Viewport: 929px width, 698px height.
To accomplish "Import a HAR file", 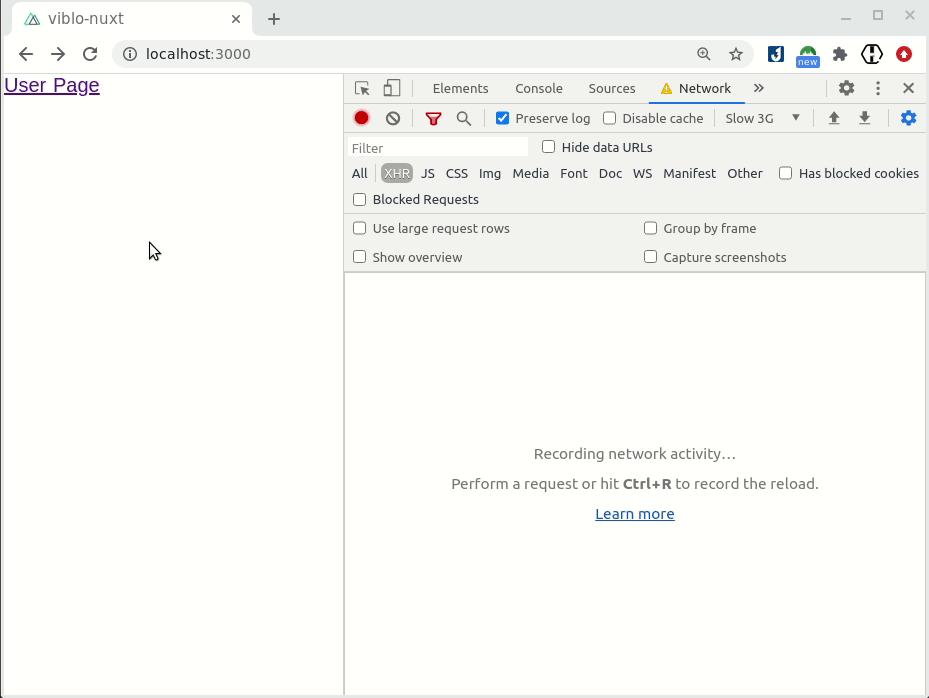I will pos(834,118).
